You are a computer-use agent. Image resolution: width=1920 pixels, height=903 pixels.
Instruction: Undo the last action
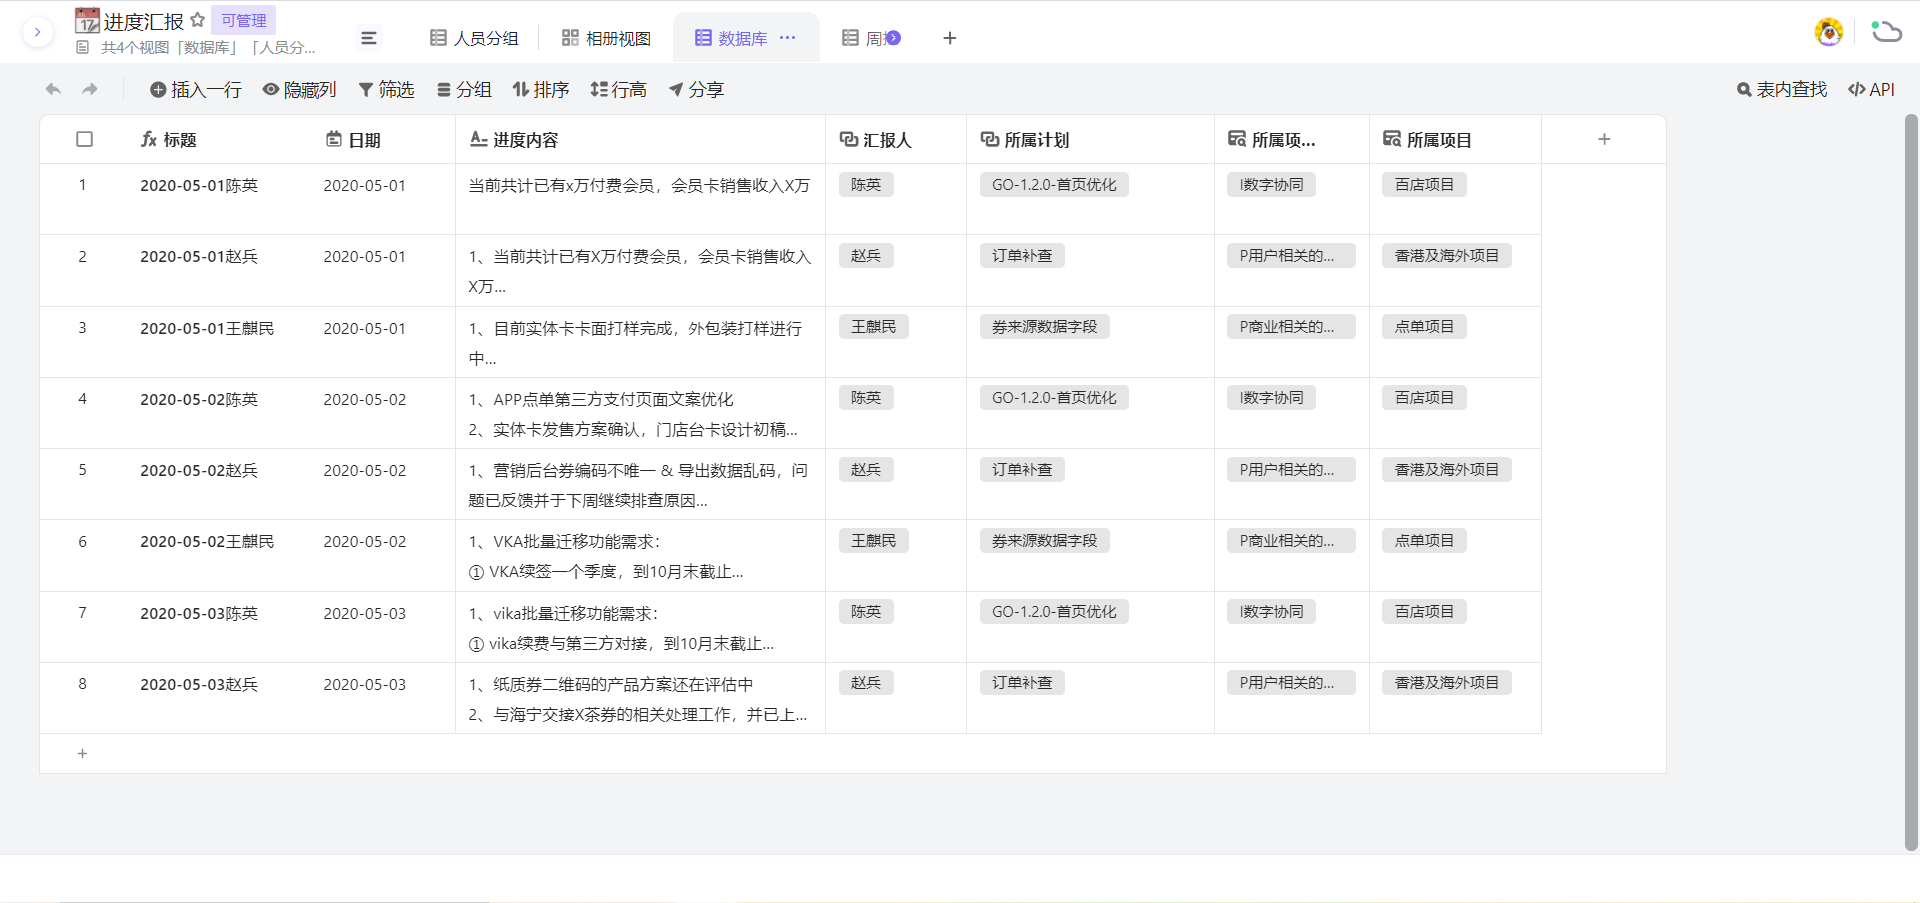pyautogui.click(x=53, y=89)
